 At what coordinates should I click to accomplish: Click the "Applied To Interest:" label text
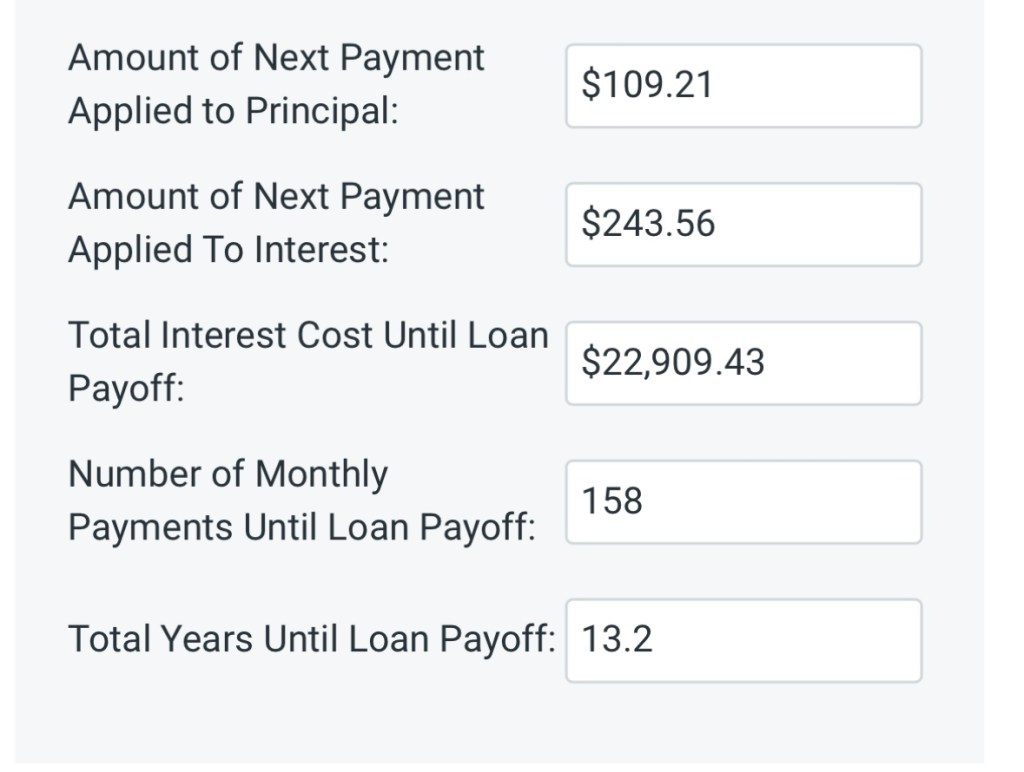pyautogui.click(x=228, y=250)
